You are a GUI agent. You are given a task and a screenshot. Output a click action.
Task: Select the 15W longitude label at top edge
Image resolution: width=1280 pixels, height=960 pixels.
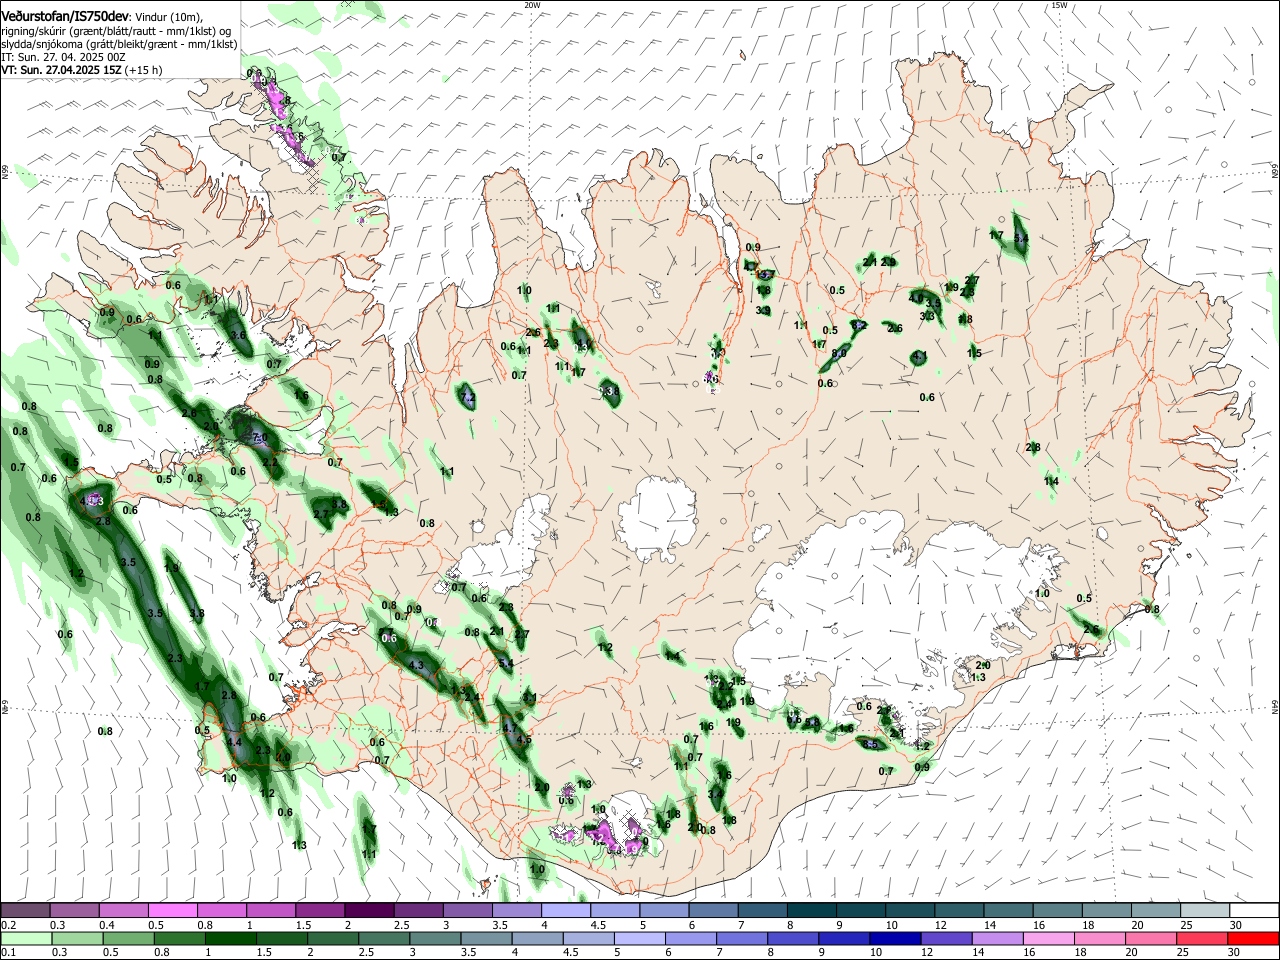click(x=1059, y=5)
